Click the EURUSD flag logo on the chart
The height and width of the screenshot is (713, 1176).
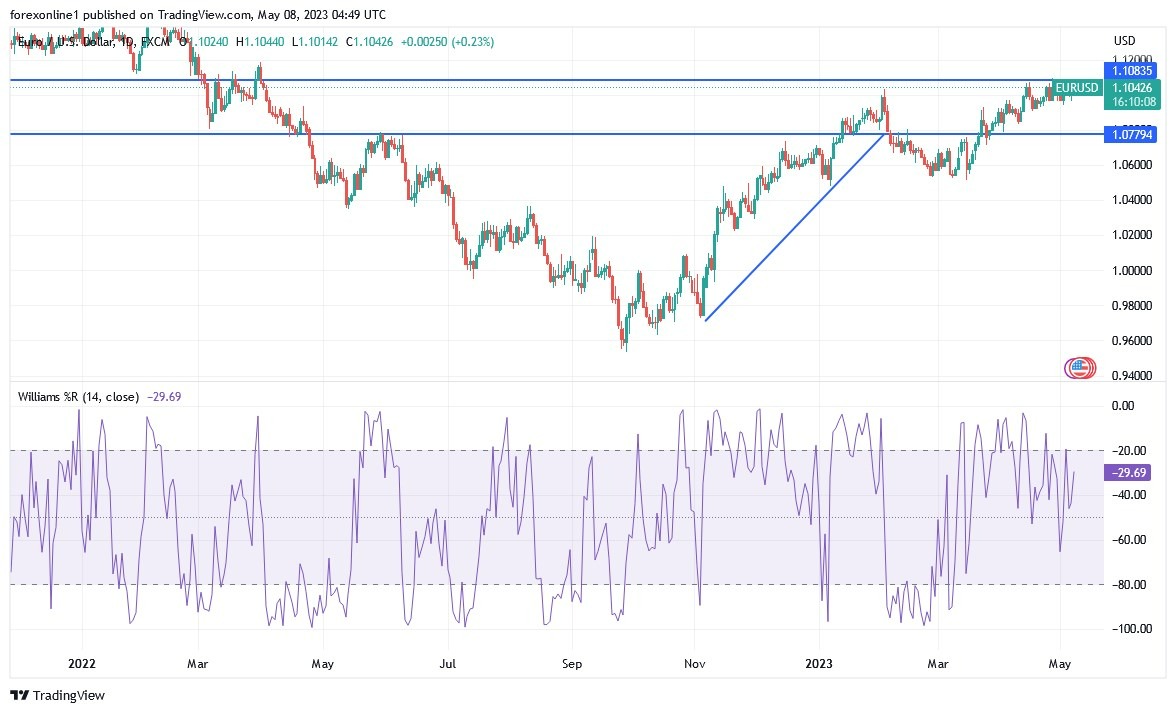(x=1078, y=368)
